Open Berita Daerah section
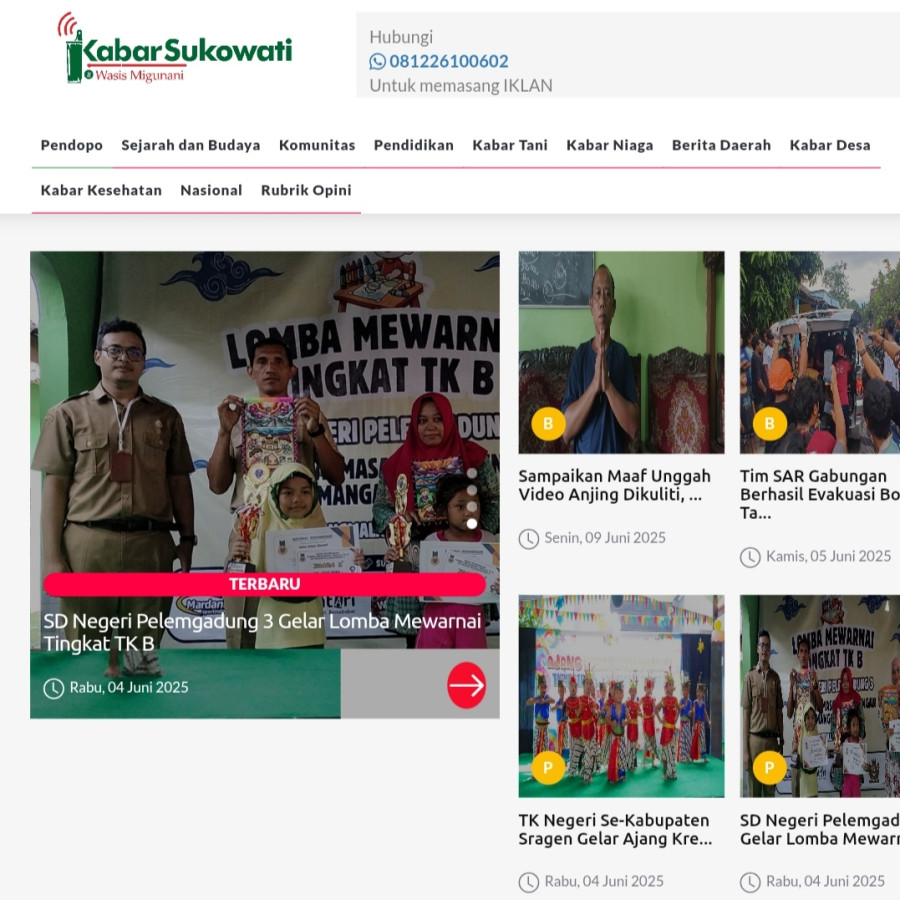Screen dimensions: 900x900 (x=721, y=145)
